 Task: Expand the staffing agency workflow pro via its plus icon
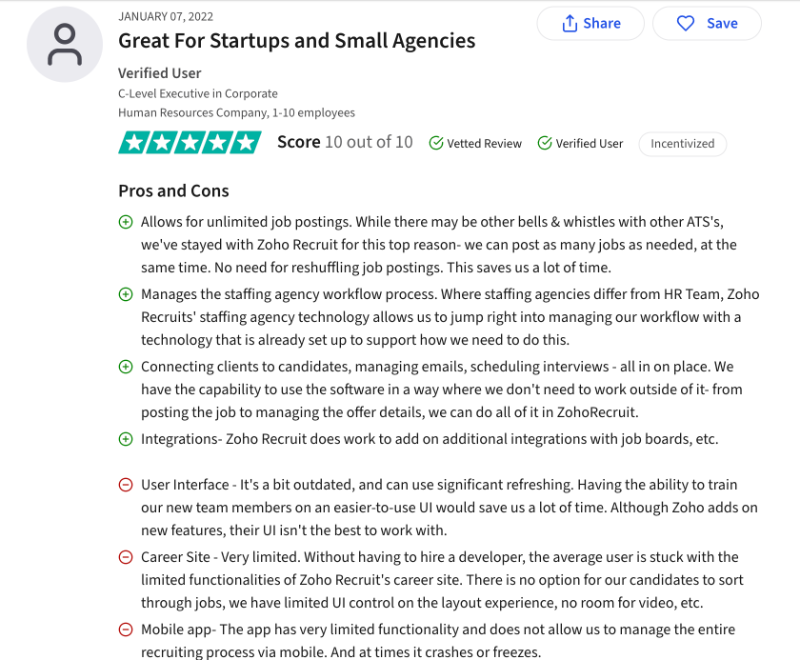(125, 294)
